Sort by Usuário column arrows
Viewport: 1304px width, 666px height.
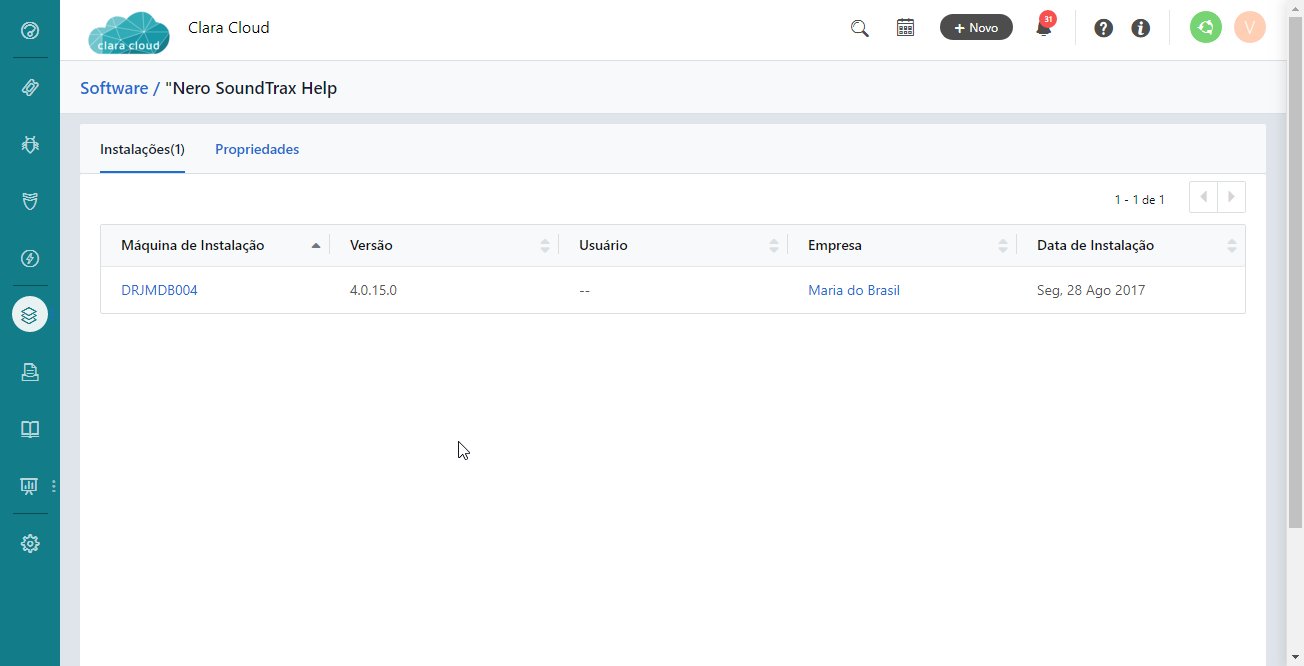point(774,245)
